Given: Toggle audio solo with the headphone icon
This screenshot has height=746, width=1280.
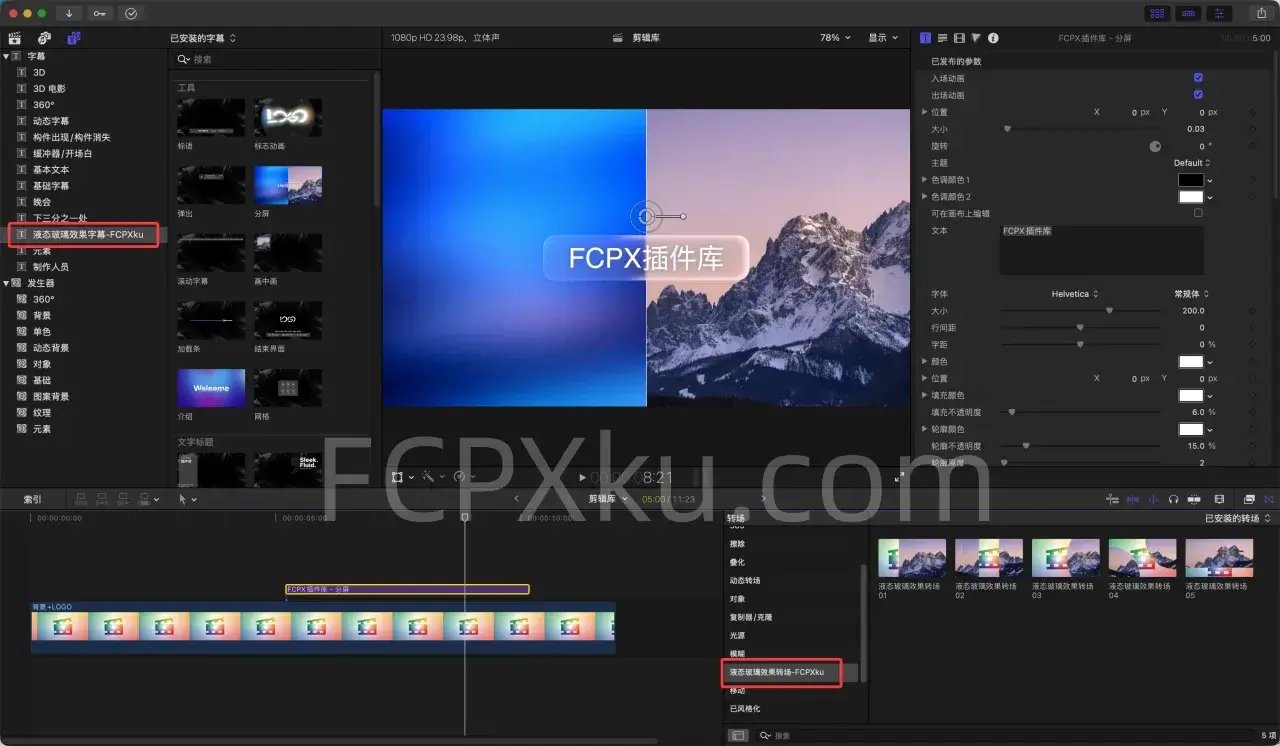Looking at the screenshot, I should (1174, 499).
